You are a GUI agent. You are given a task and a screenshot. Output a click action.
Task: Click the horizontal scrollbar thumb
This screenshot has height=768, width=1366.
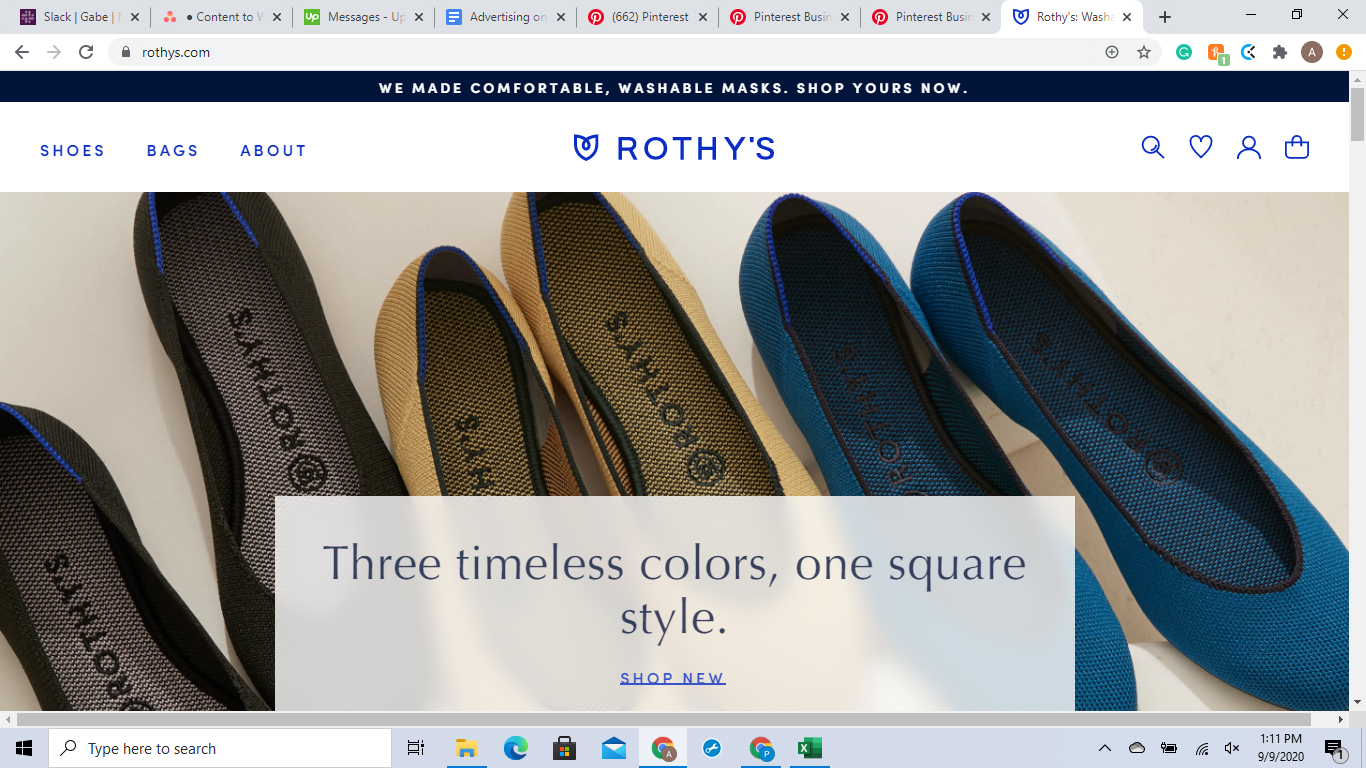click(x=664, y=719)
